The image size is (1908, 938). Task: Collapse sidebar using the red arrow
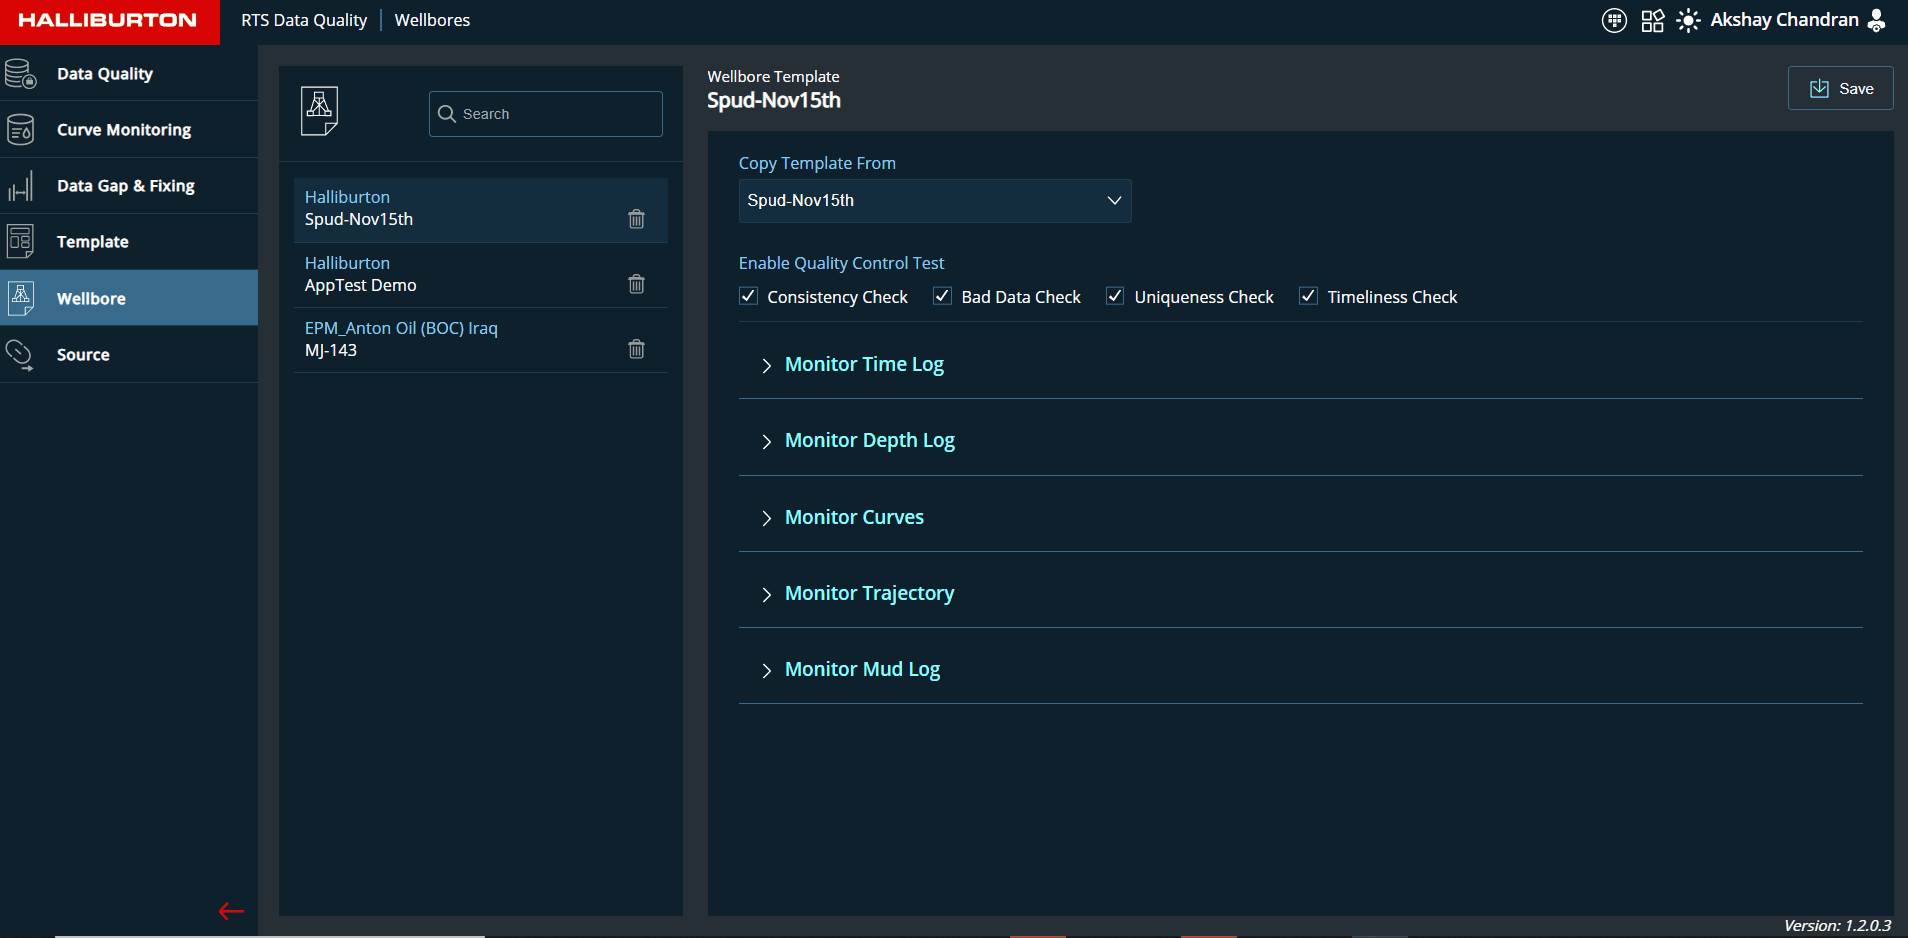[231, 911]
